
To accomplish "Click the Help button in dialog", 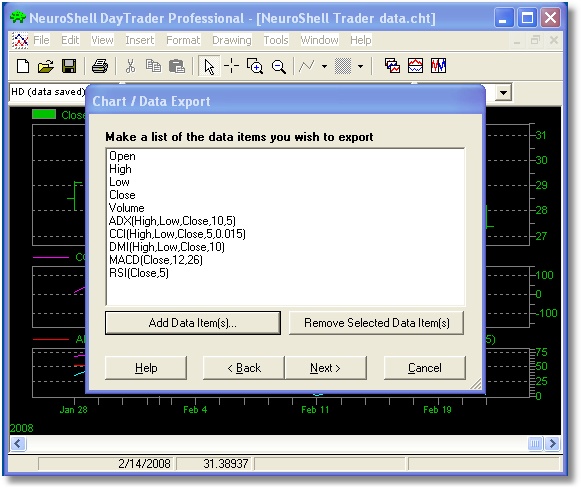I will point(146,368).
